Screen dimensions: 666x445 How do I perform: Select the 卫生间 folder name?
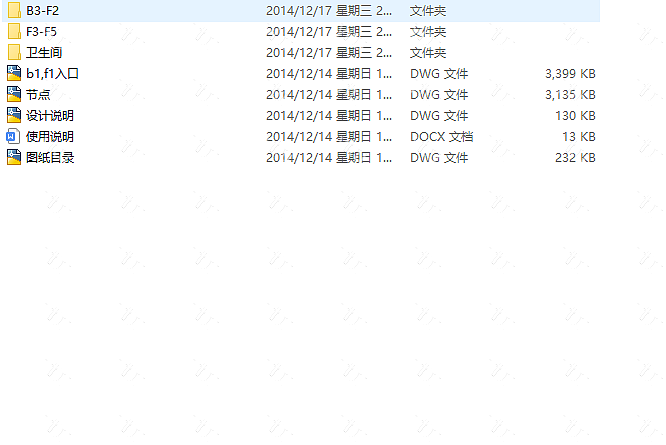[44, 53]
